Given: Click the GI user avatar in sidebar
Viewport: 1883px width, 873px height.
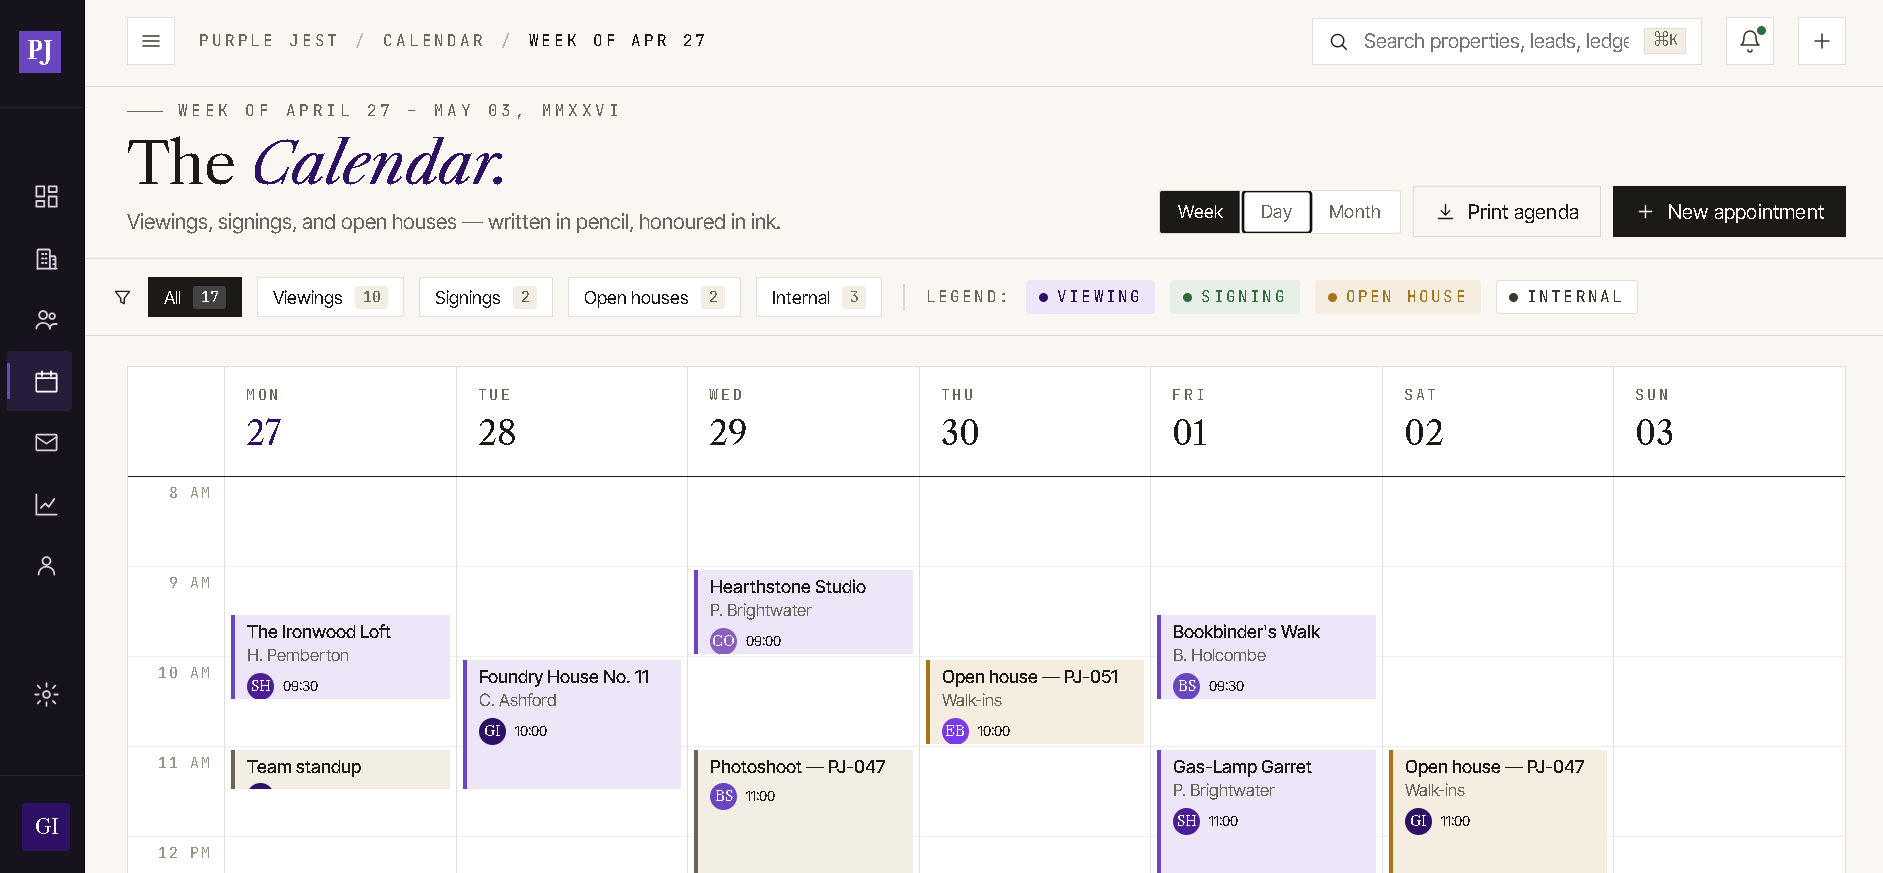Looking at the screenshot, I should [46, 826].
